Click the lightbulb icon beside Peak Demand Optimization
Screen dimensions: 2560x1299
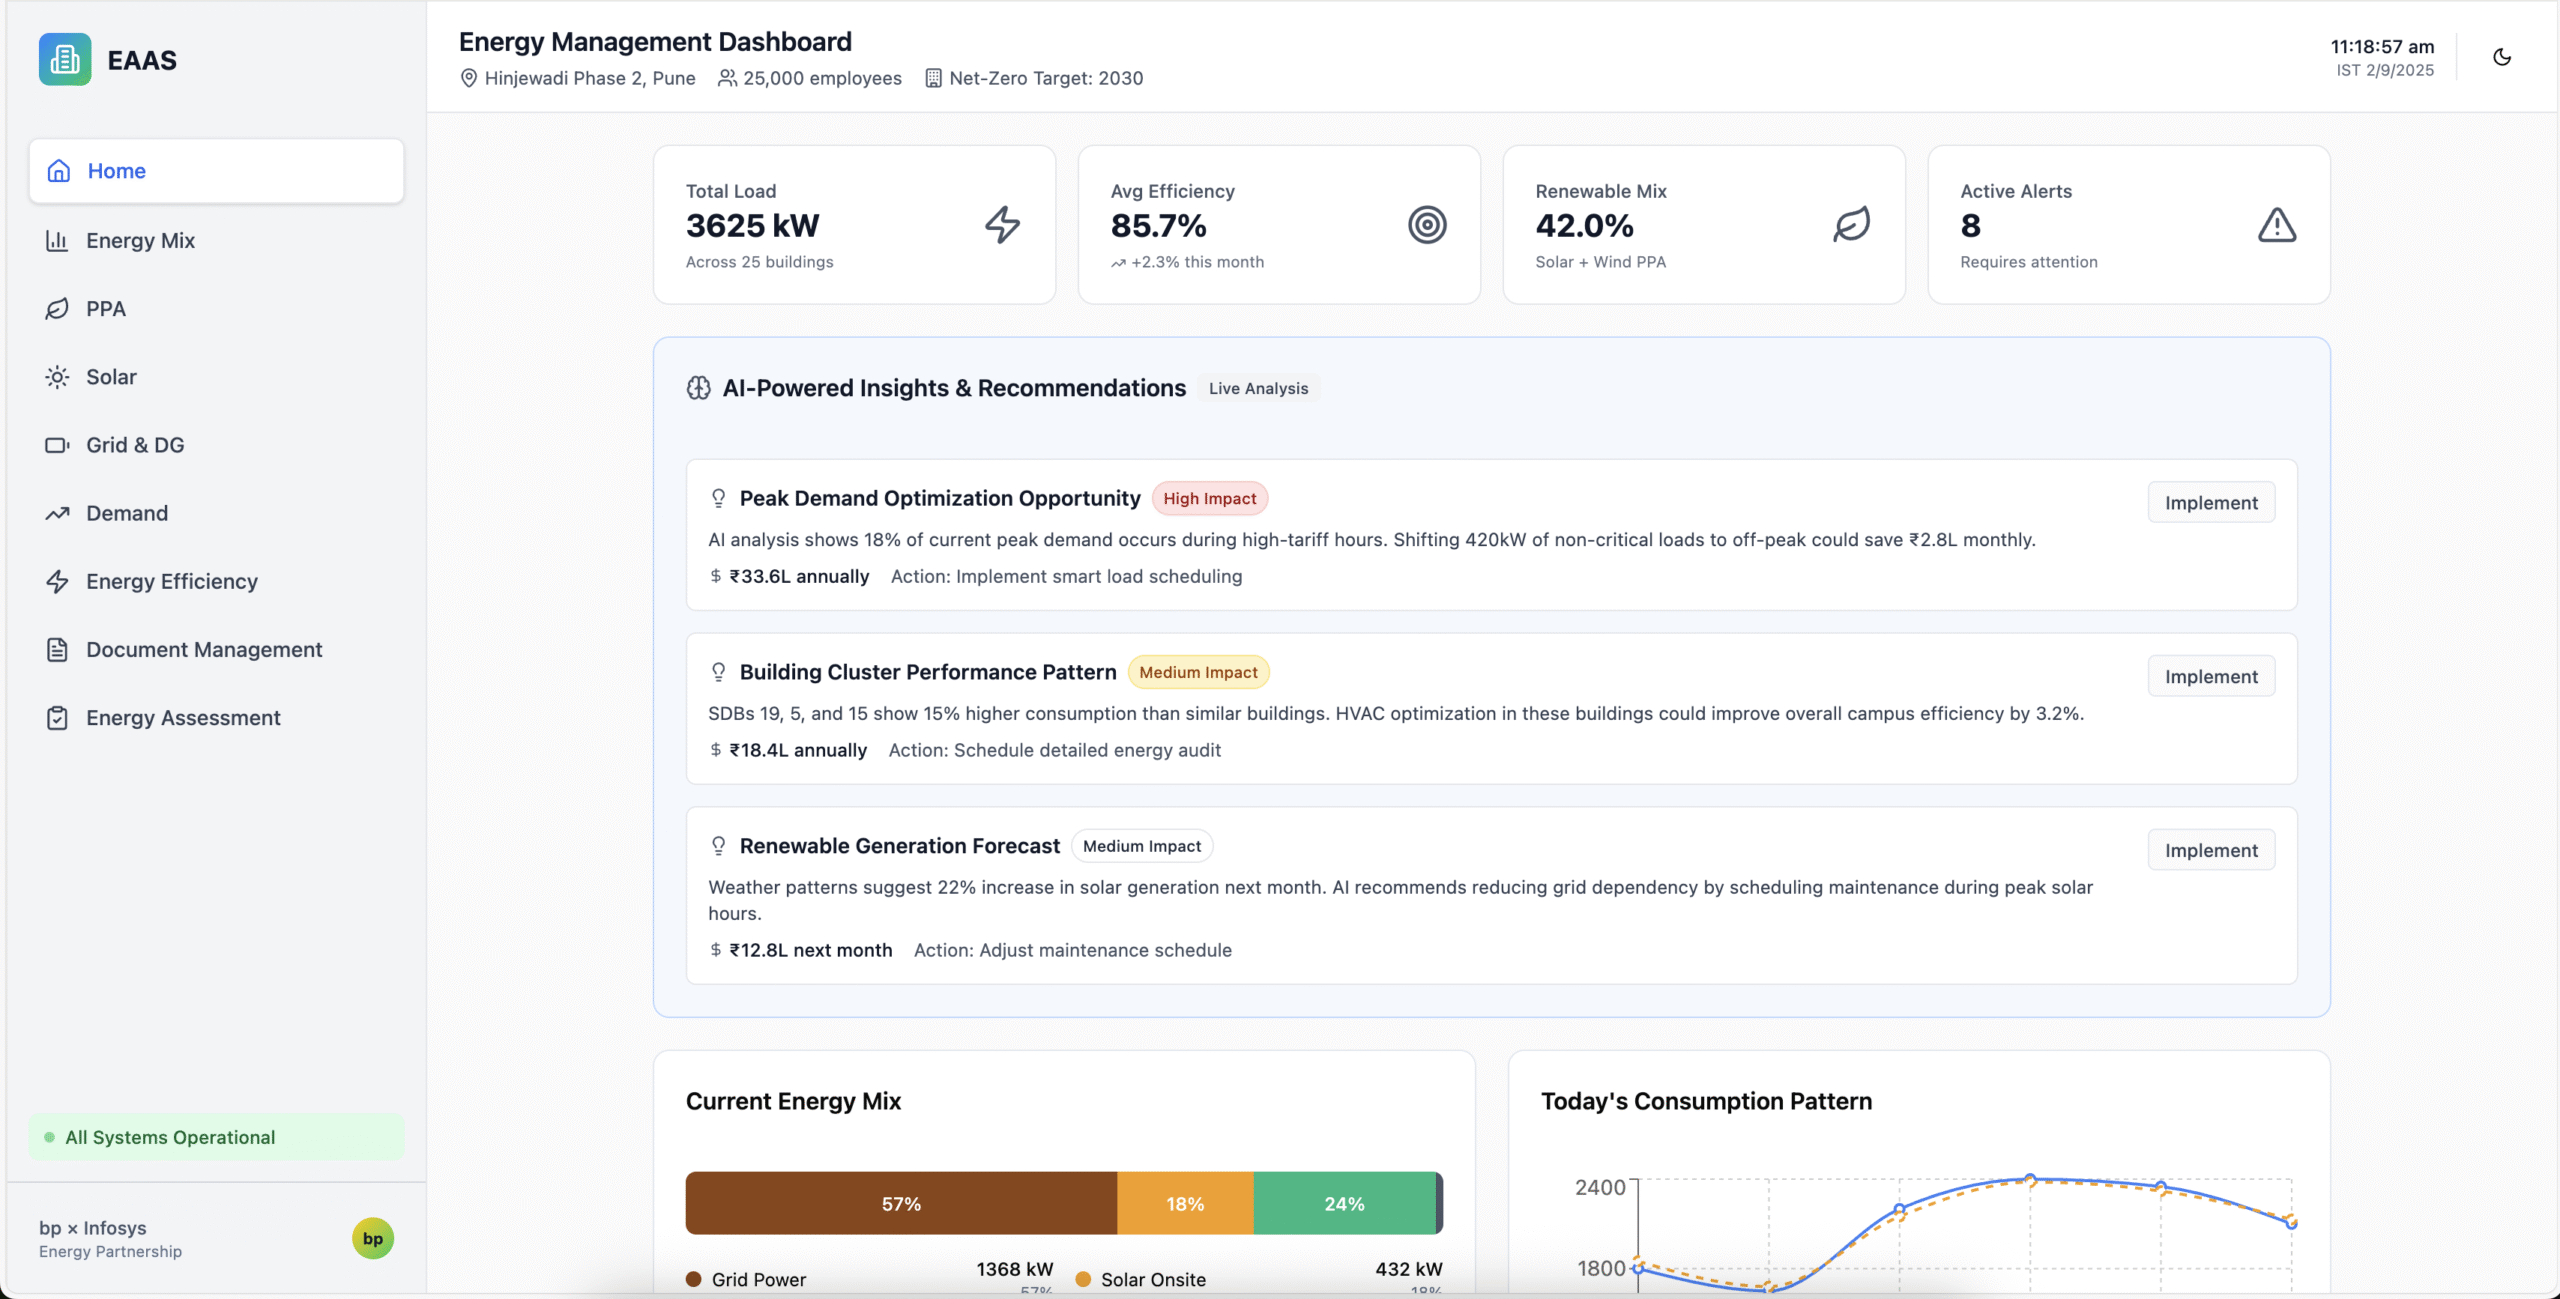coord(718,498)
